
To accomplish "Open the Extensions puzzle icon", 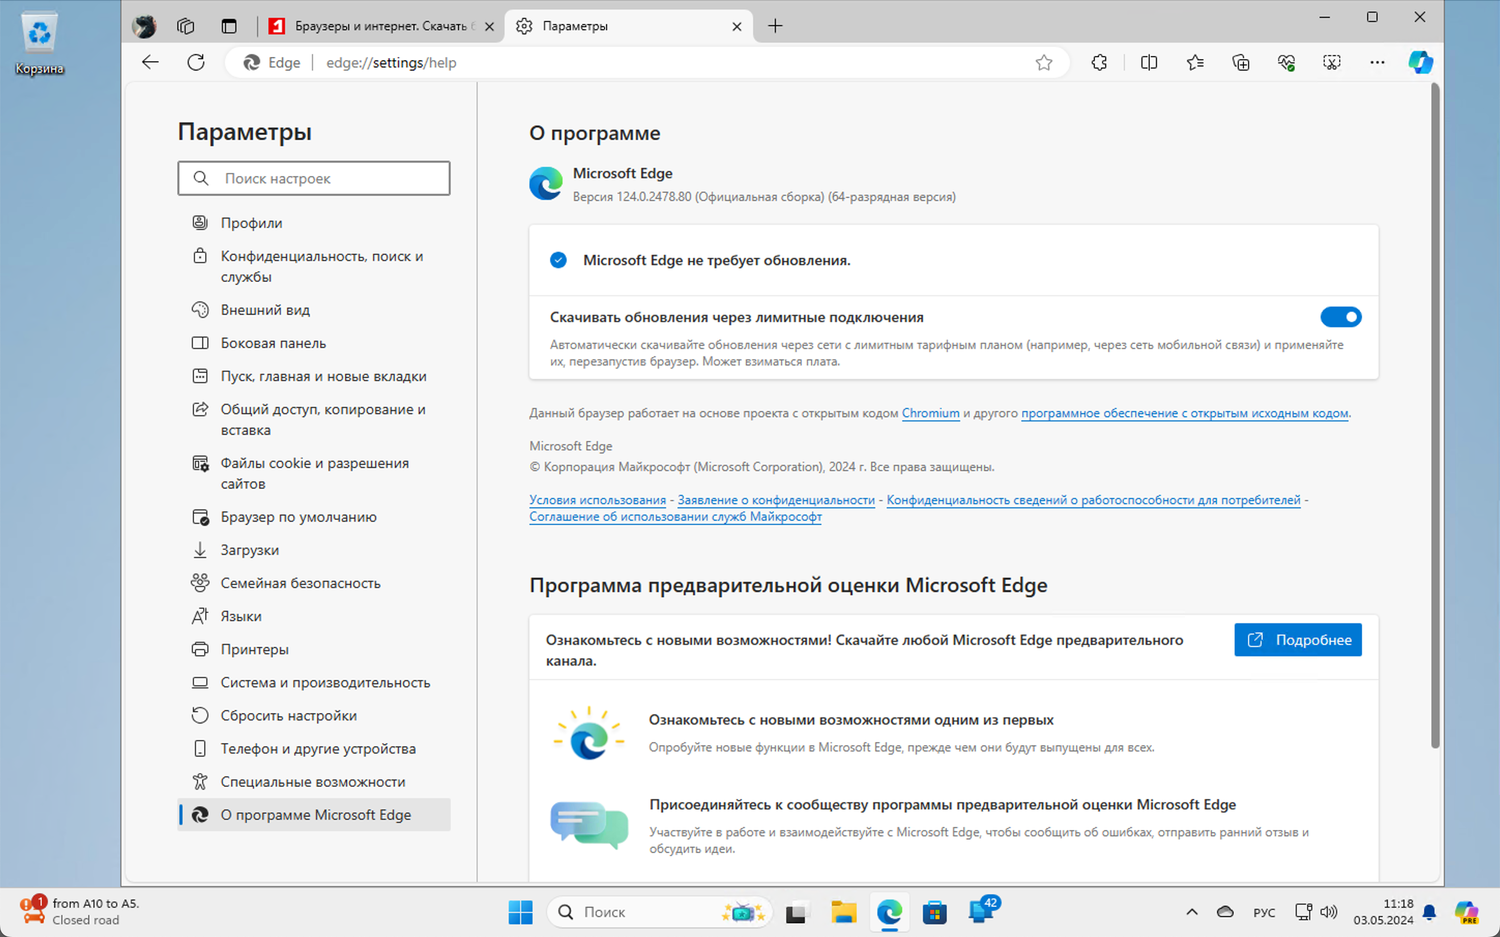I will click(x=1099, y=63).
